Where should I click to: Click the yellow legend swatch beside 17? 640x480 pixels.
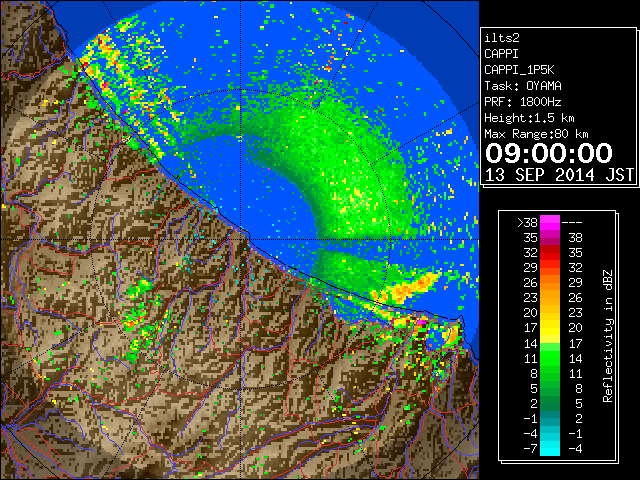(550, 328)
